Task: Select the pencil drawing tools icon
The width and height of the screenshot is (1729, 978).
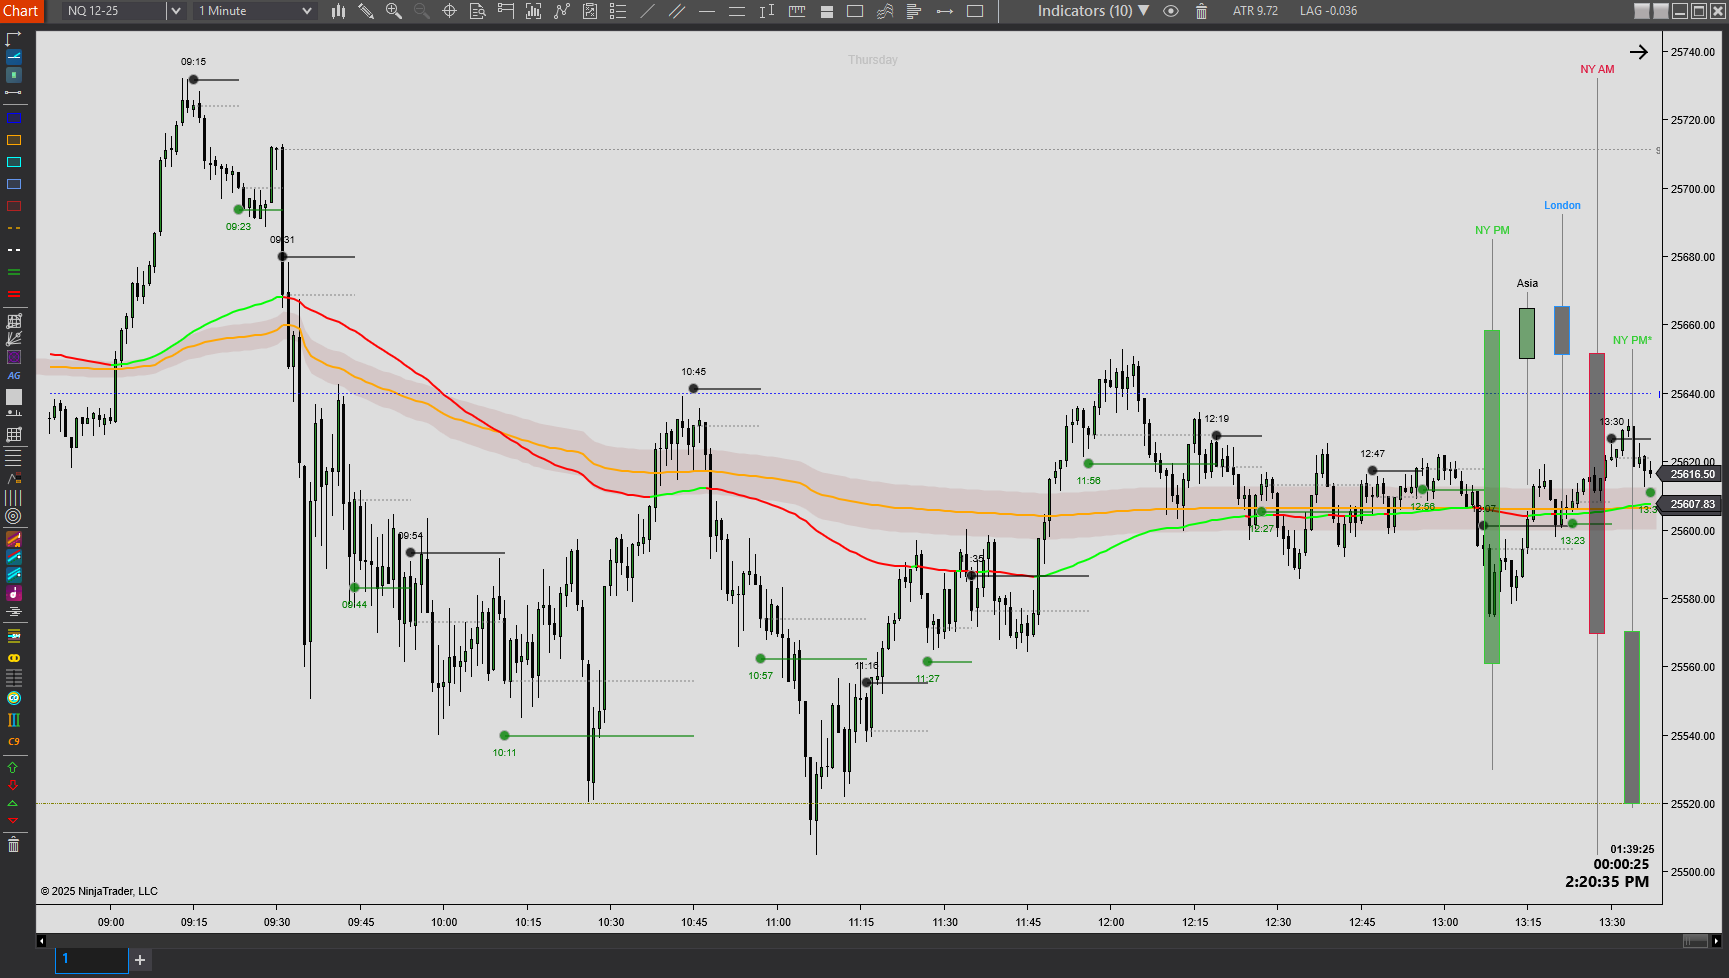Action: click(x=366, y=11)
